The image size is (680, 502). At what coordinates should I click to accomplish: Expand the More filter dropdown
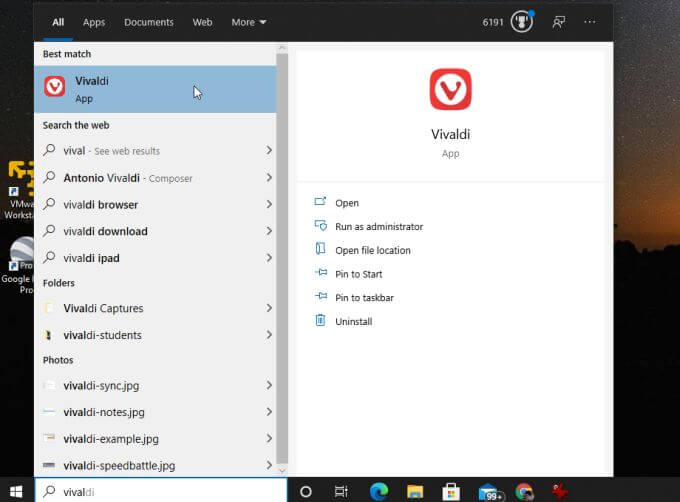click(x=248, y=22)
